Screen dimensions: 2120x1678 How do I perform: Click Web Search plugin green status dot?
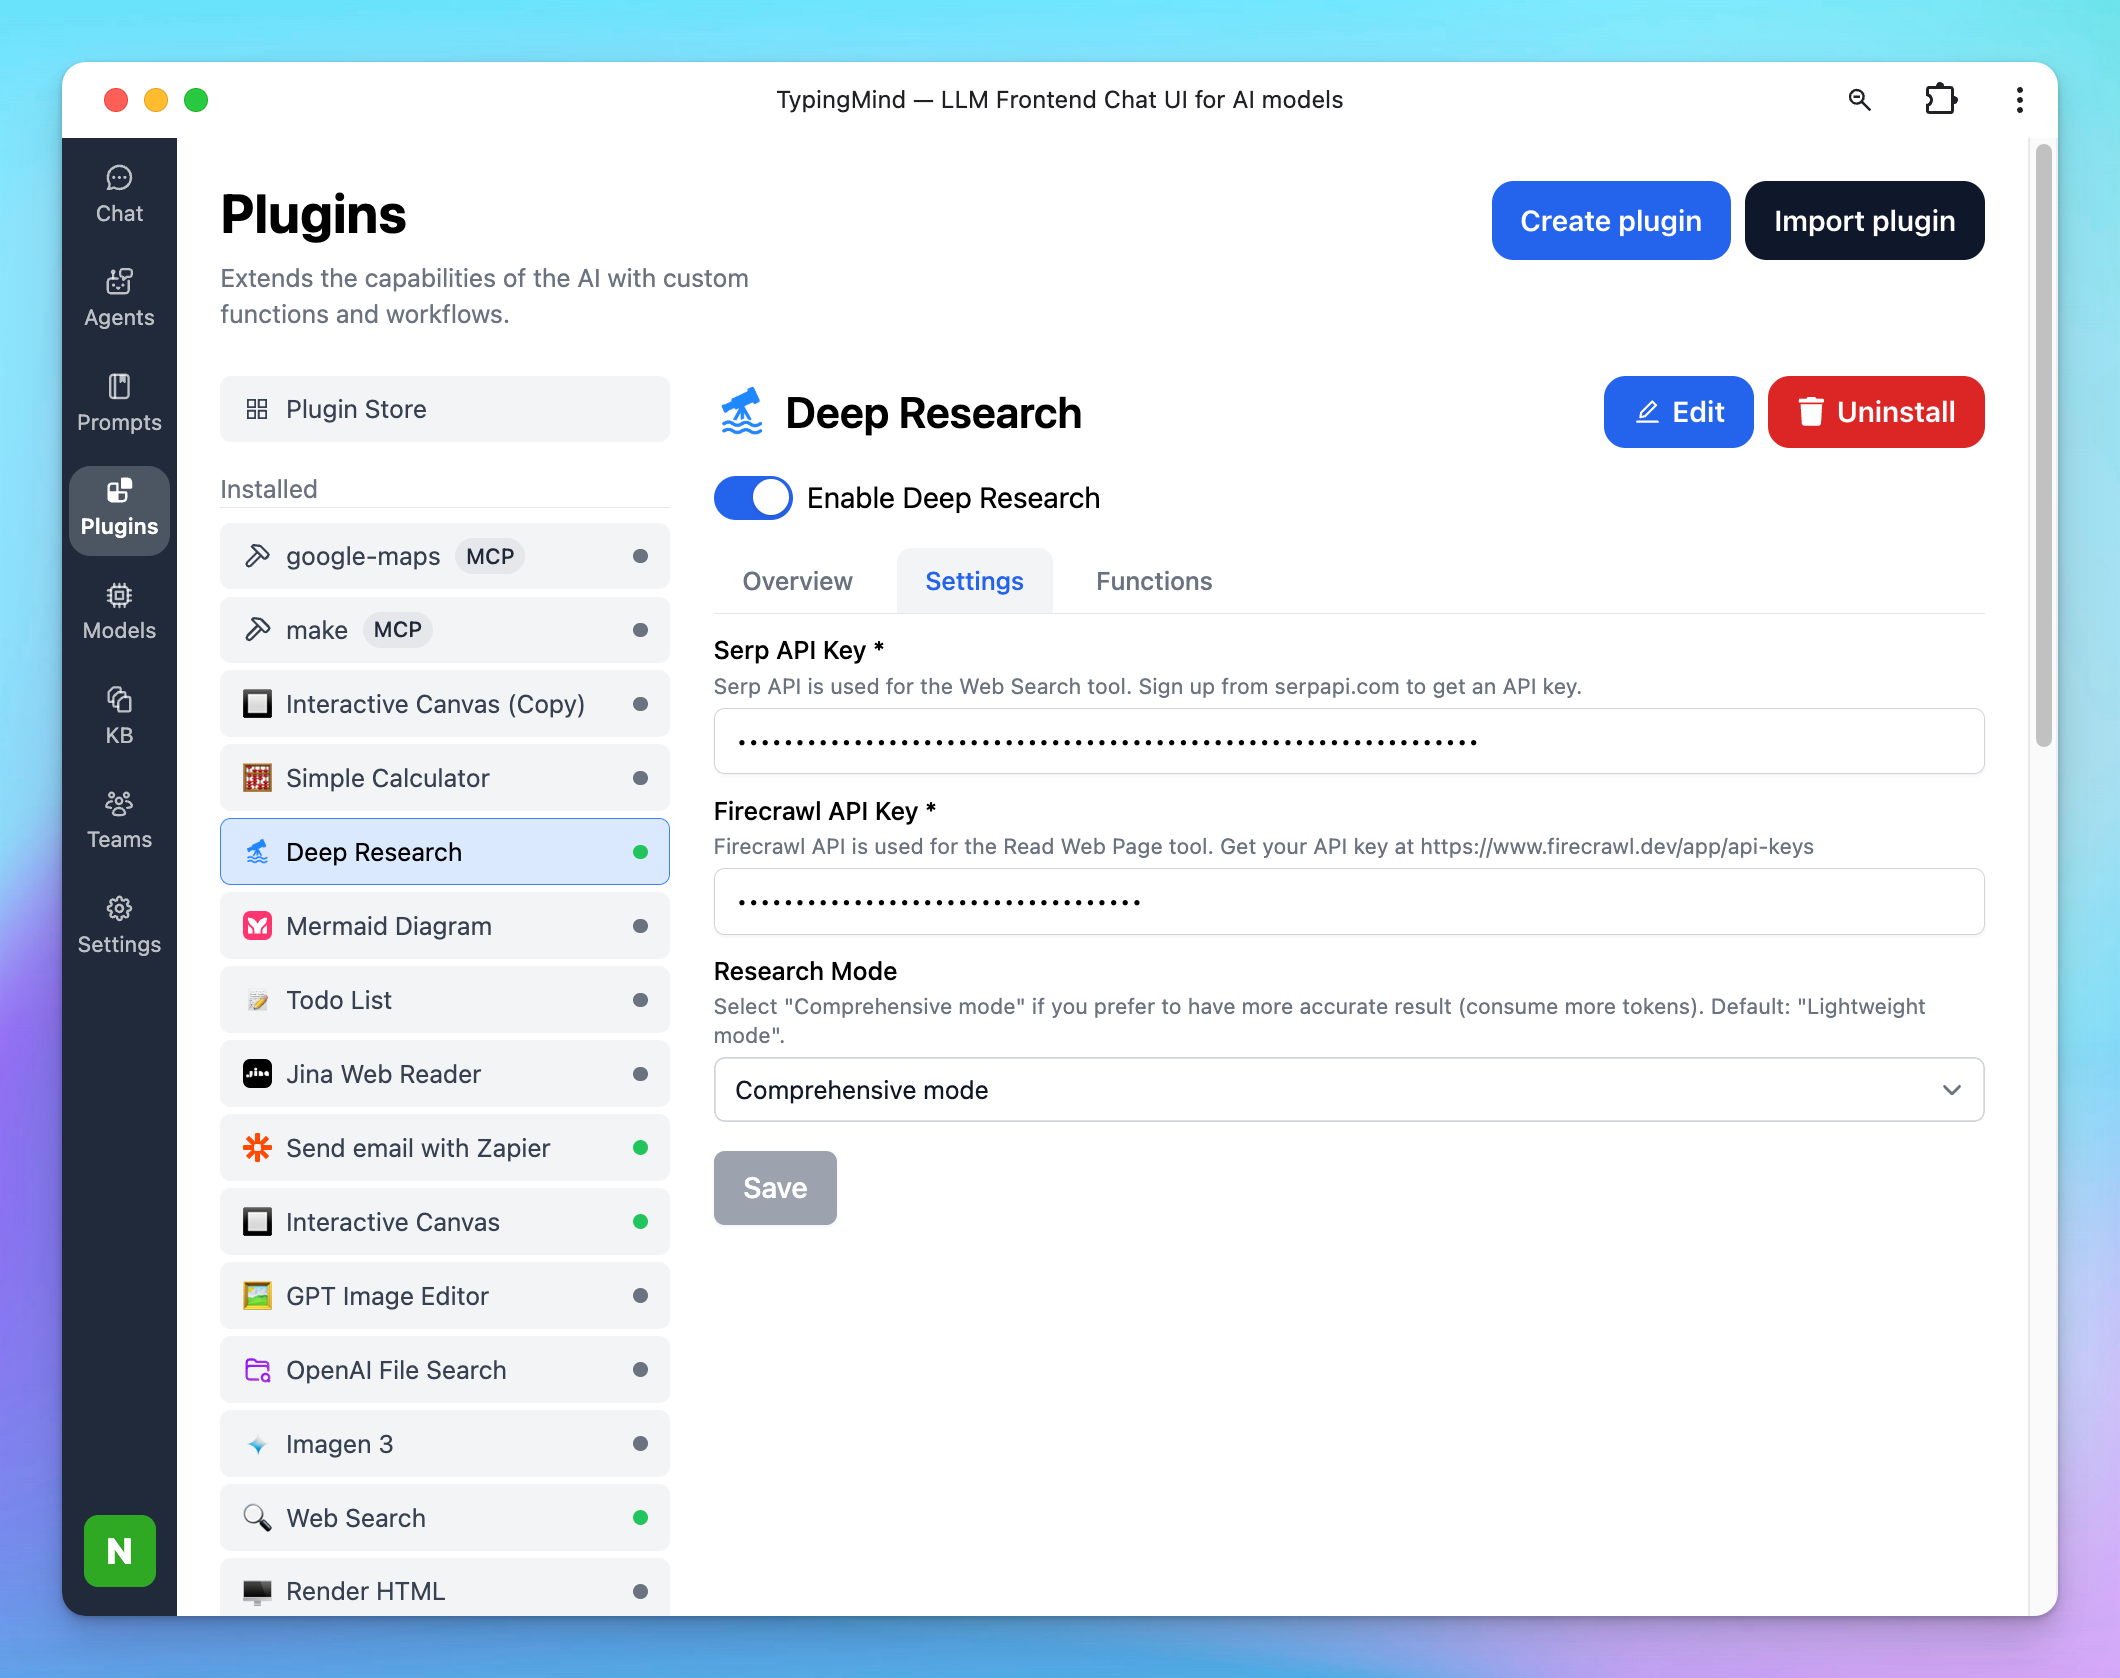(x=640, y=1518)
